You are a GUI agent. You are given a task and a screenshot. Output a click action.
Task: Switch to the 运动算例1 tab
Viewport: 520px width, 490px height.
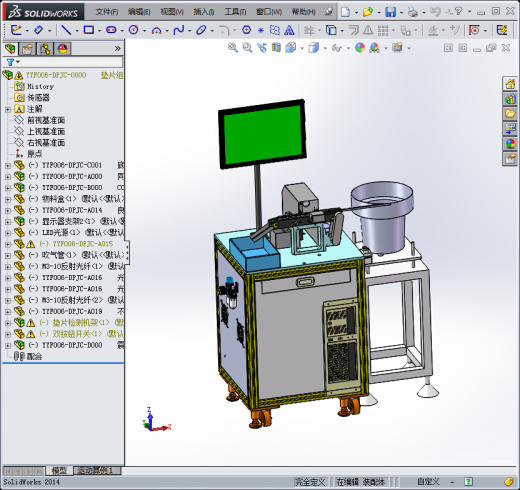(x=97, y=471)
